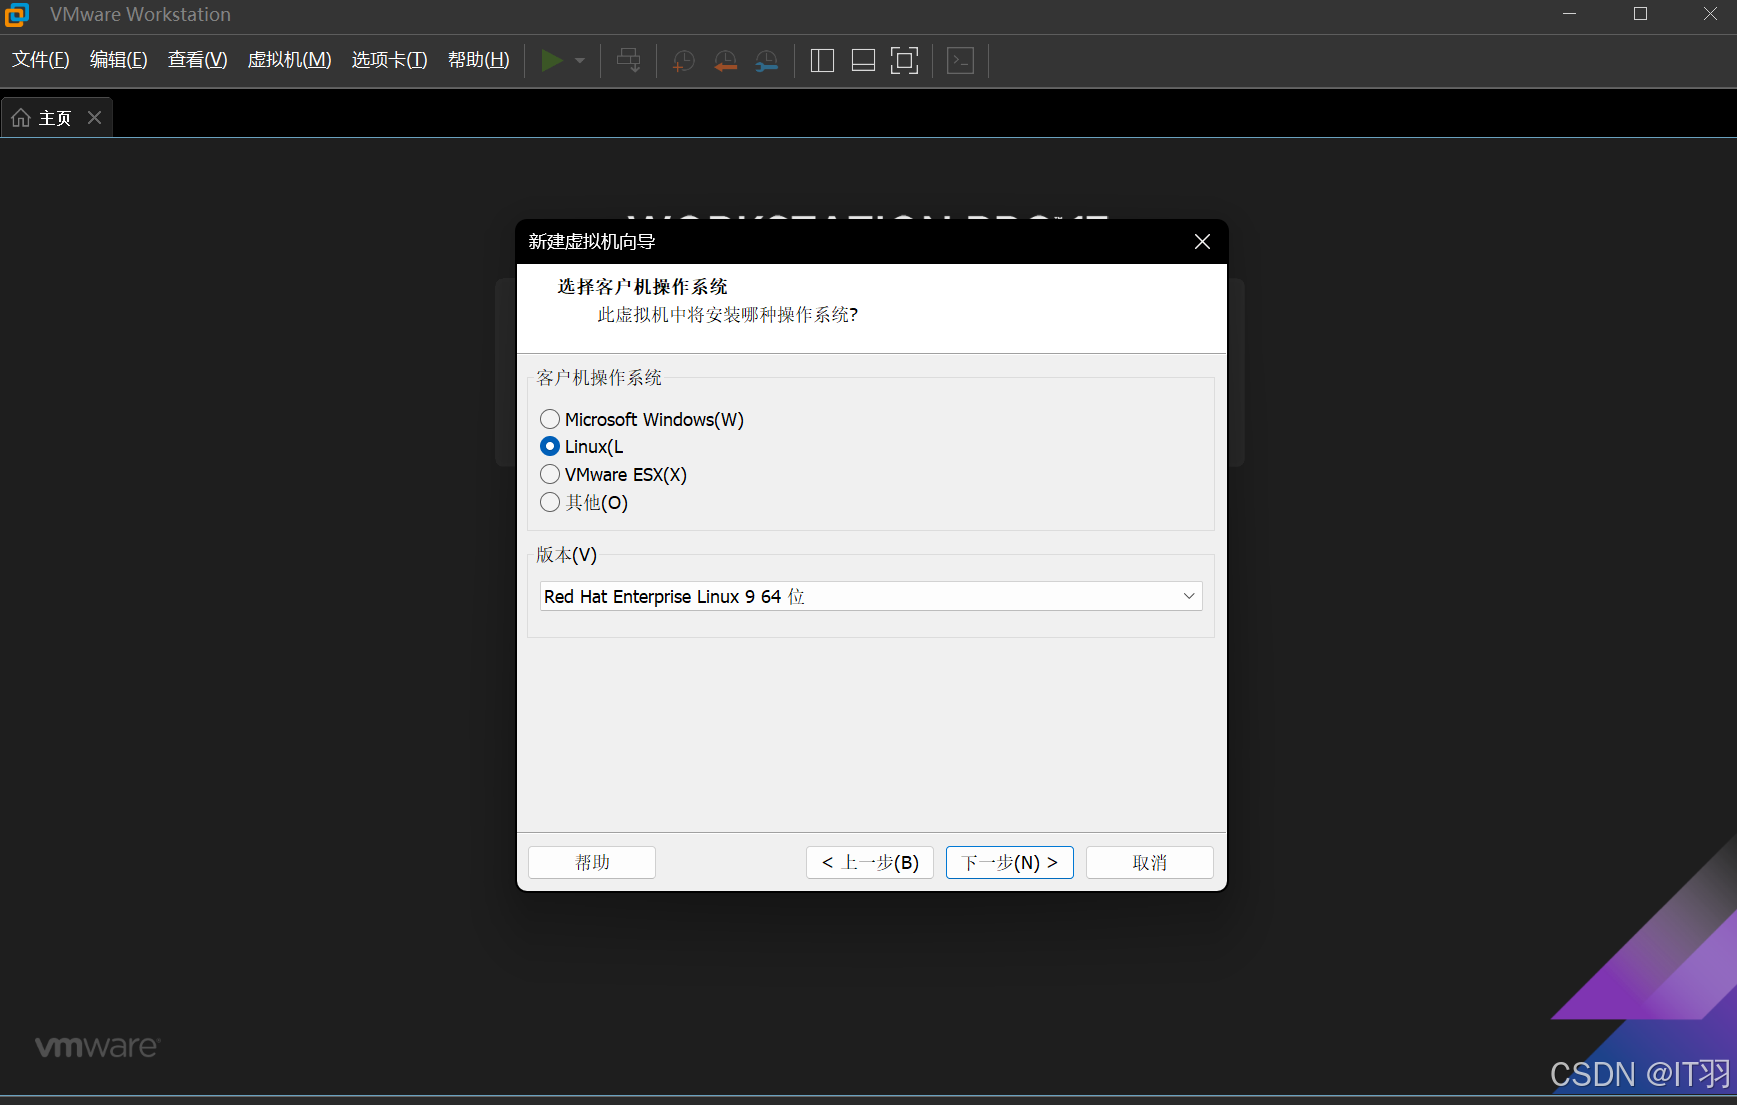The height and width of the screenshot is (1105, 1737).
Task: Go back with < 上一步(B) button
Action: coord(870,863)
